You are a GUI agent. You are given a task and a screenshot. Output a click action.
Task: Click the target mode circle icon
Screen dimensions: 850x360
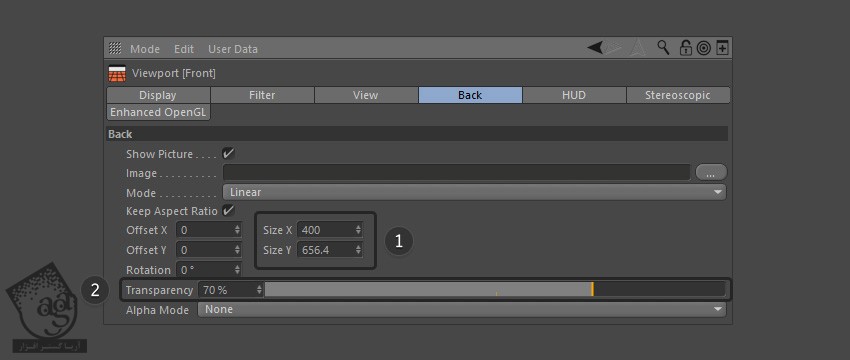coord(703,48)
